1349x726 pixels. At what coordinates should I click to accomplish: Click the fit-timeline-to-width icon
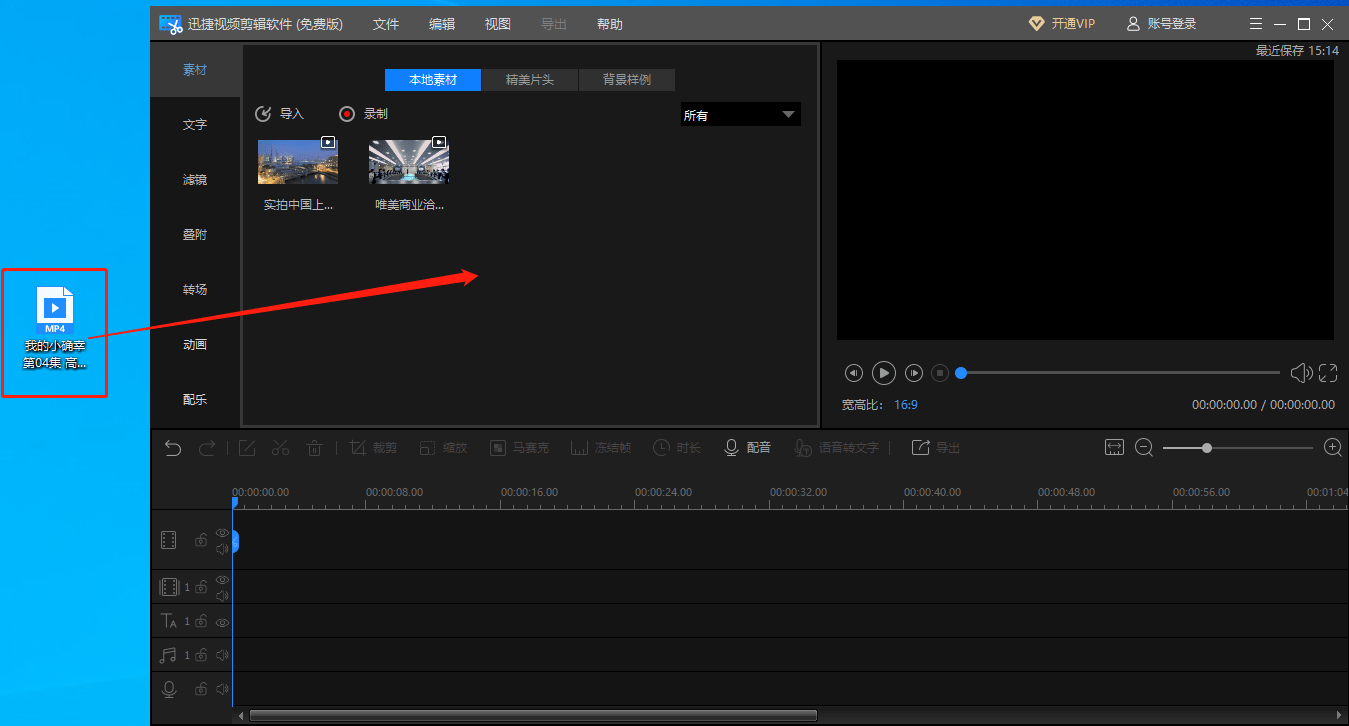pyautogui.click(x=1115, y=448)
